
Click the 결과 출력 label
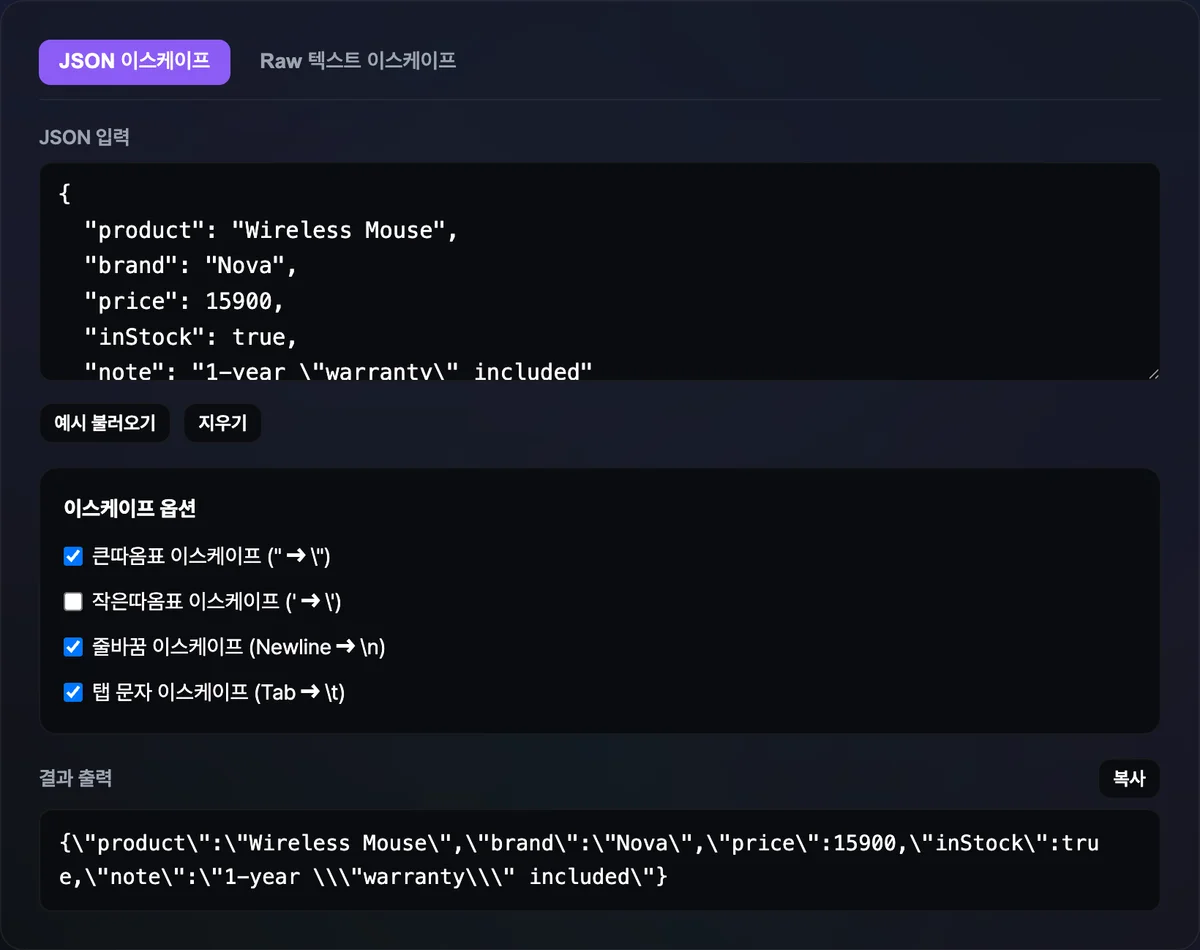click(76, 777)
